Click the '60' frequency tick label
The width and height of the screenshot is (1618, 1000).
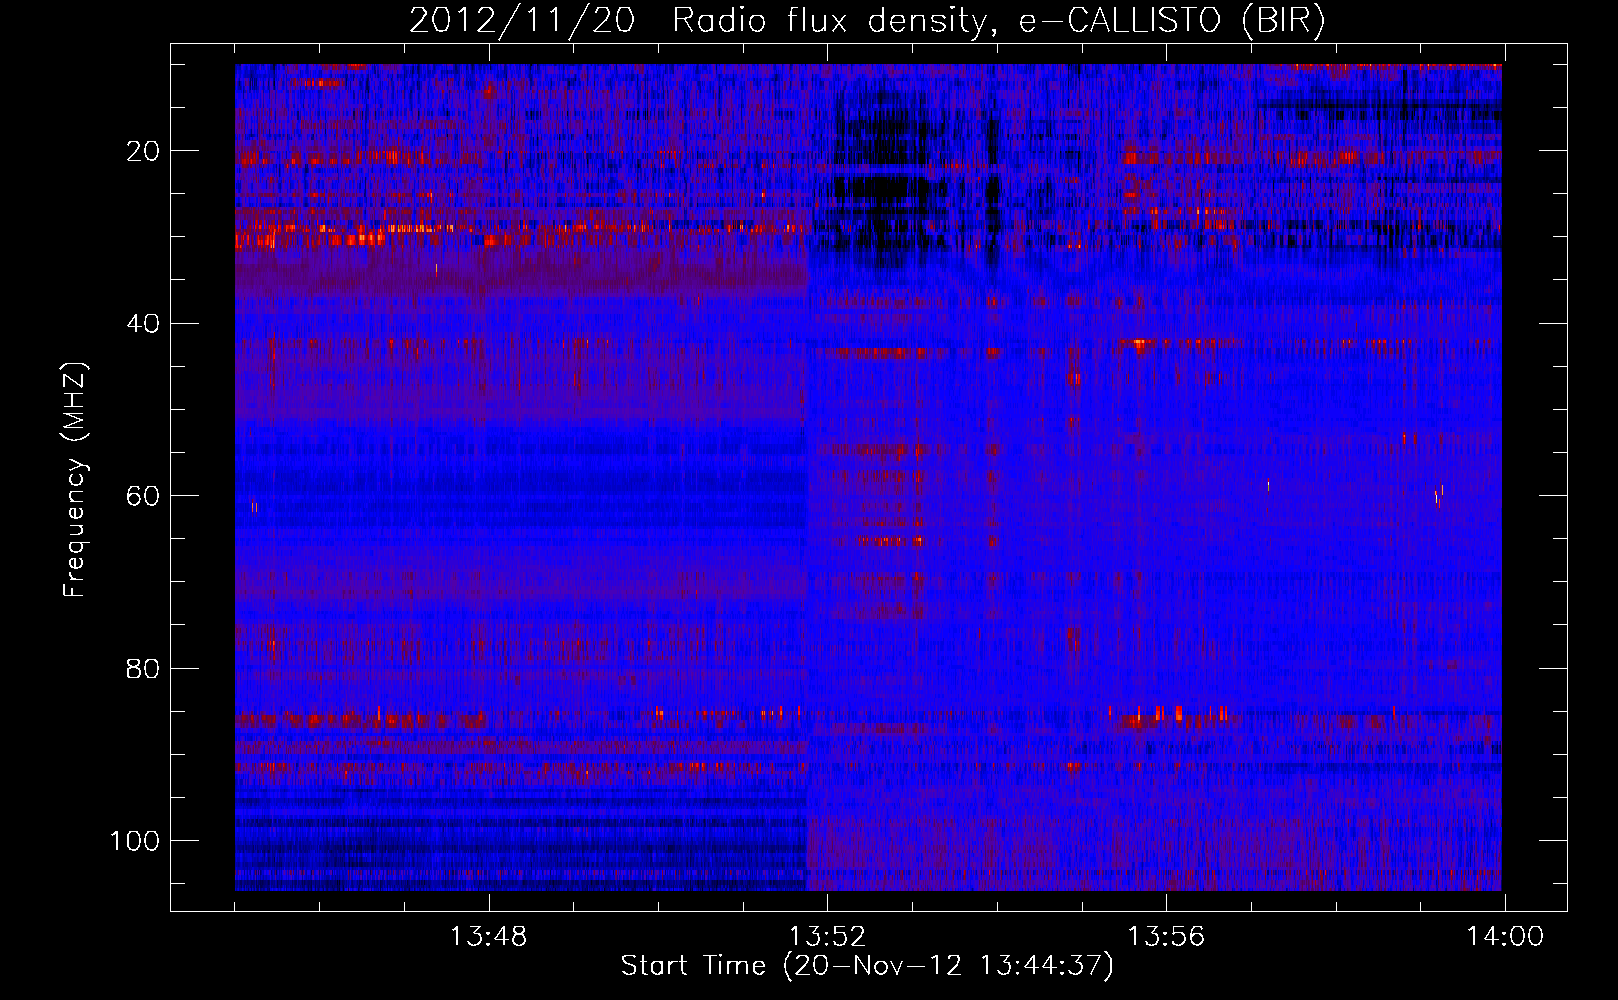click(x=144, y=496)
